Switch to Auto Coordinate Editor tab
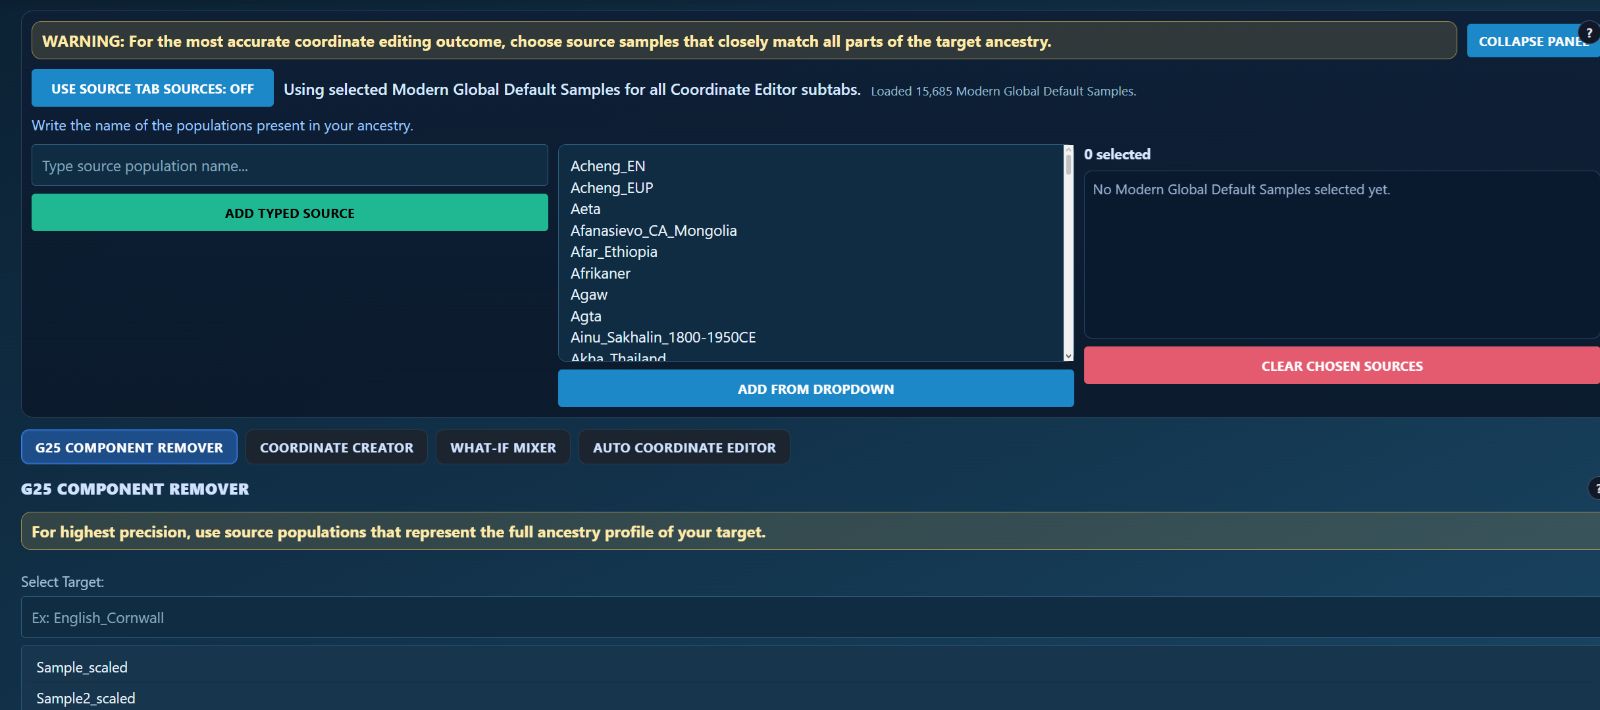The image size is (1600, 710). (x=684, y=448)
